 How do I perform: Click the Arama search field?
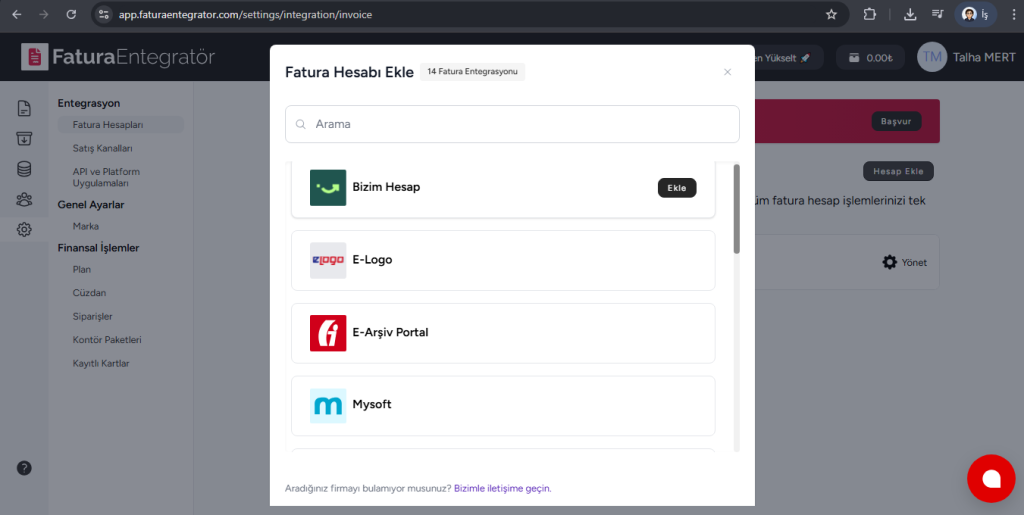pyautogui.click(x=512, y=124)
